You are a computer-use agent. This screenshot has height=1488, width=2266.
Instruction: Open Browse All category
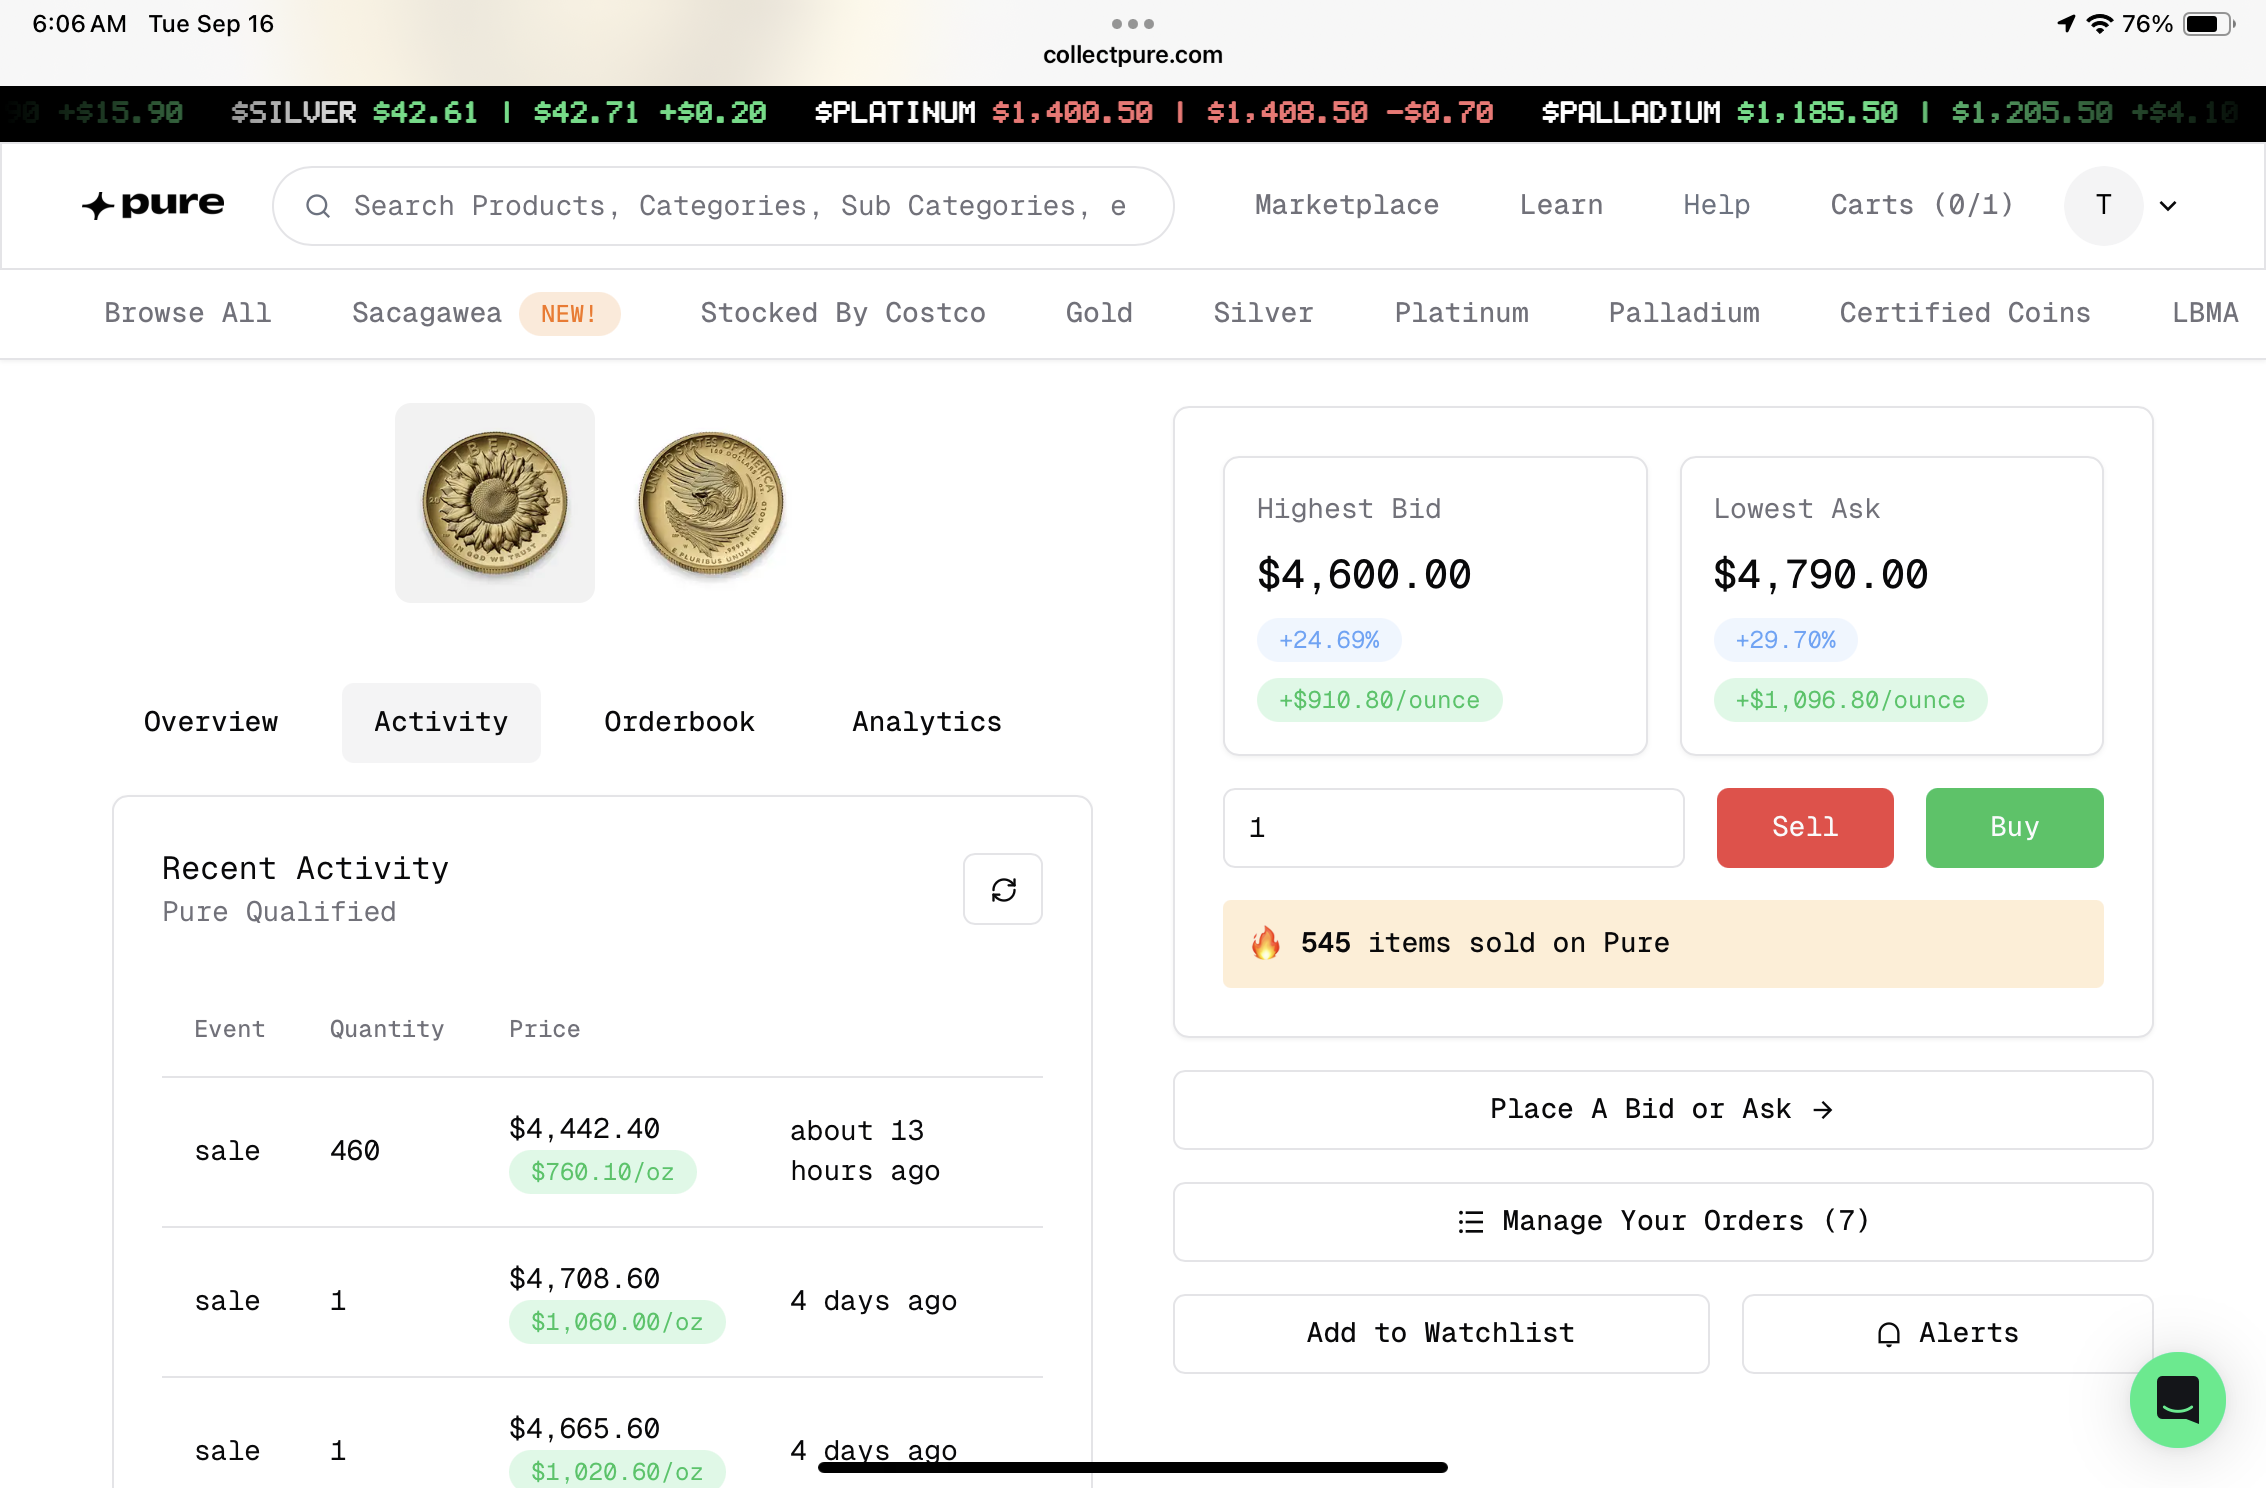click(x=188, y=313)
